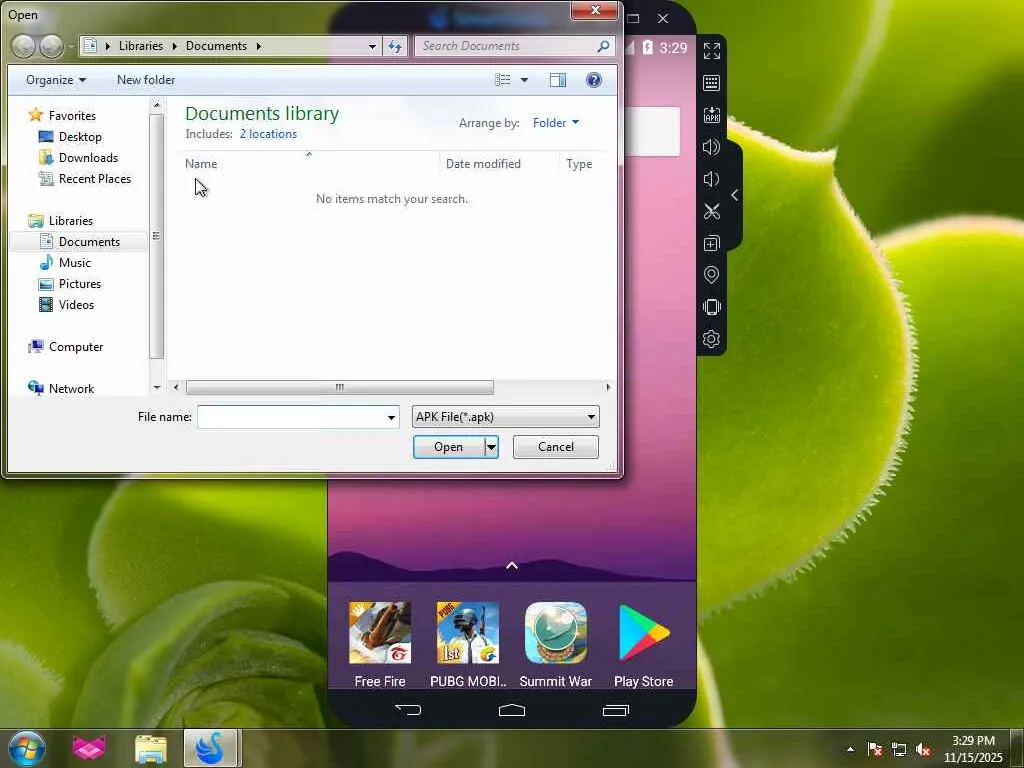This screenshot has width=1024, height=768.
Task: Toggle the preview pane icon
Action: [x=558, y=80]
